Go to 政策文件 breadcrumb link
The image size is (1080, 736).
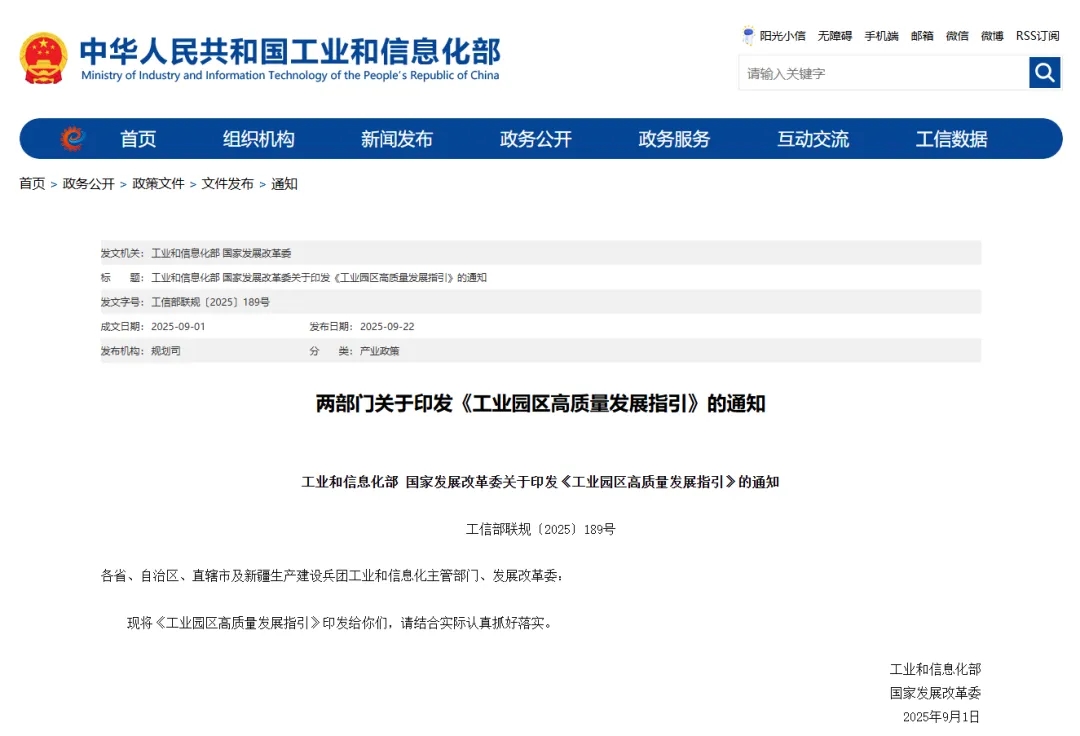coord(158,184)
